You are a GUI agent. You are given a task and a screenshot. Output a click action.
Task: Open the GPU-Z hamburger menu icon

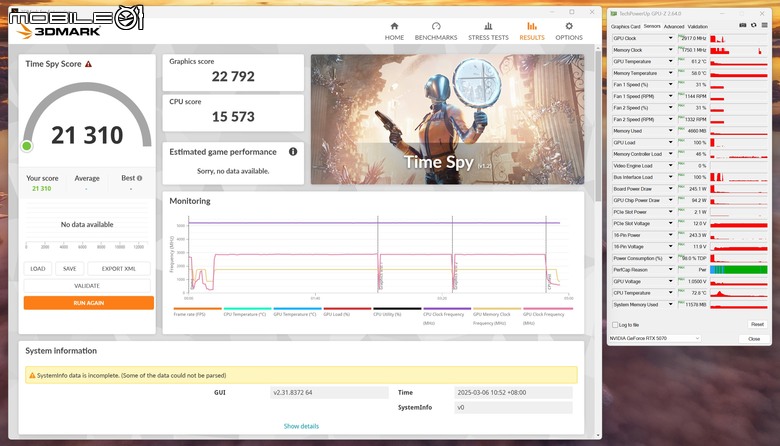pos(765,25)
